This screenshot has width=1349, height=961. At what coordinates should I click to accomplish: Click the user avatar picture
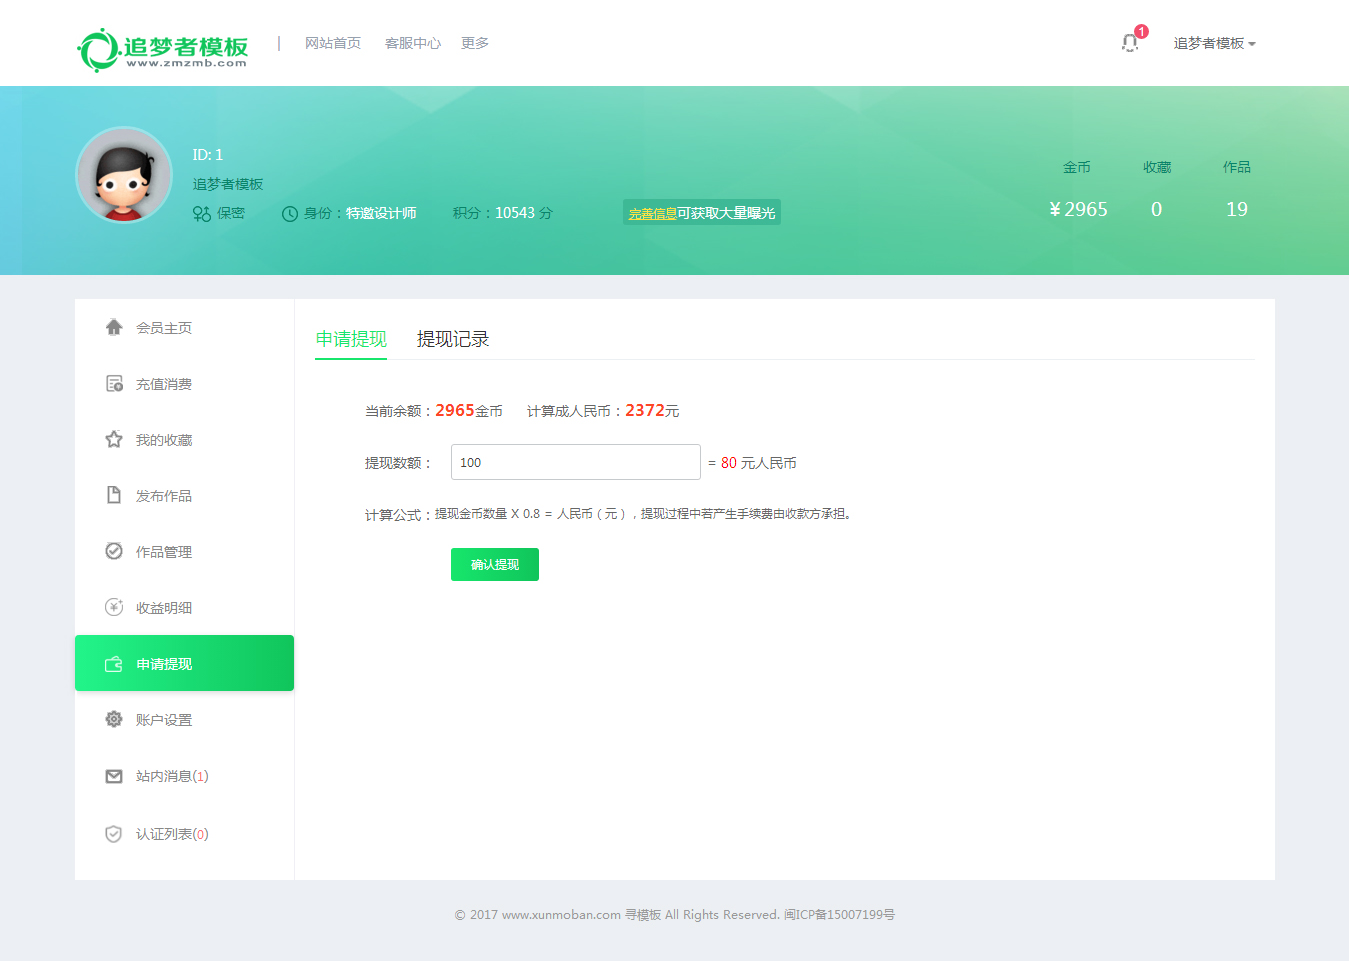pyautogui.click(x=124, y=175)
